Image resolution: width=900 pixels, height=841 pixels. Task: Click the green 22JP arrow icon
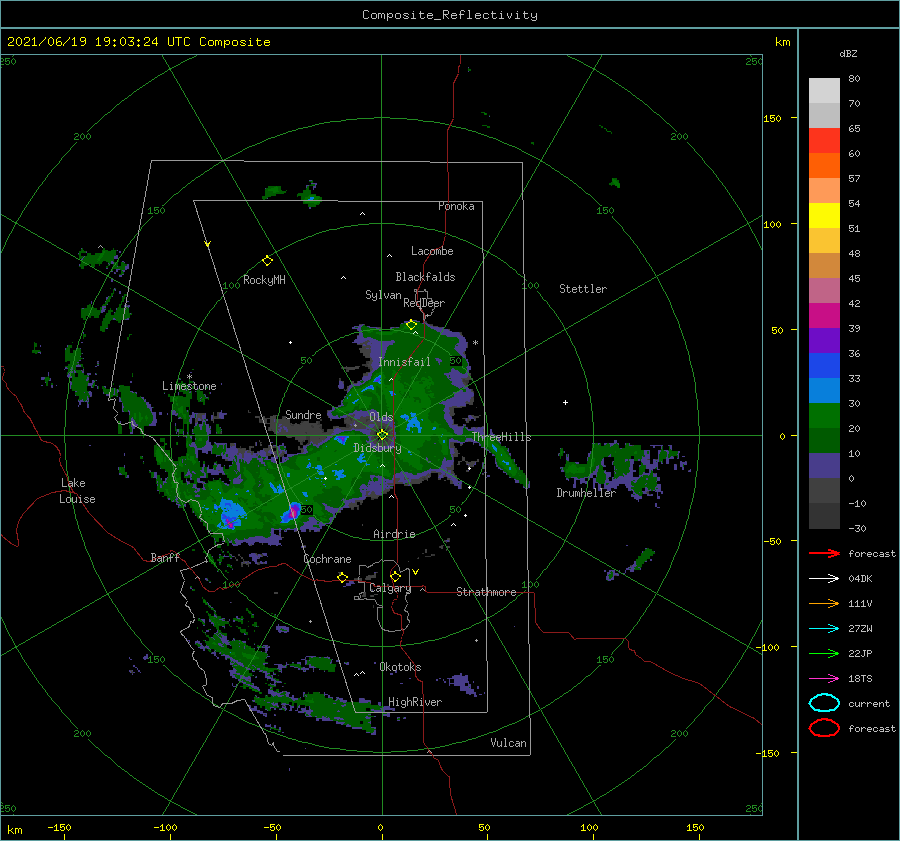pyautogui.click(x=824, y=653)
